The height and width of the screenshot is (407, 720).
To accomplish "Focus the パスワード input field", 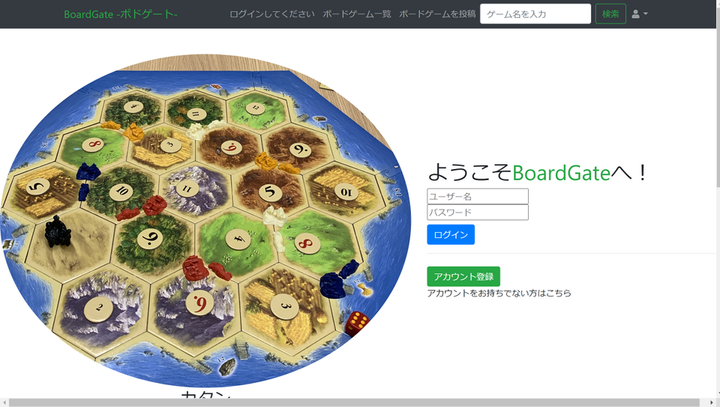I will tap(478, 212).
